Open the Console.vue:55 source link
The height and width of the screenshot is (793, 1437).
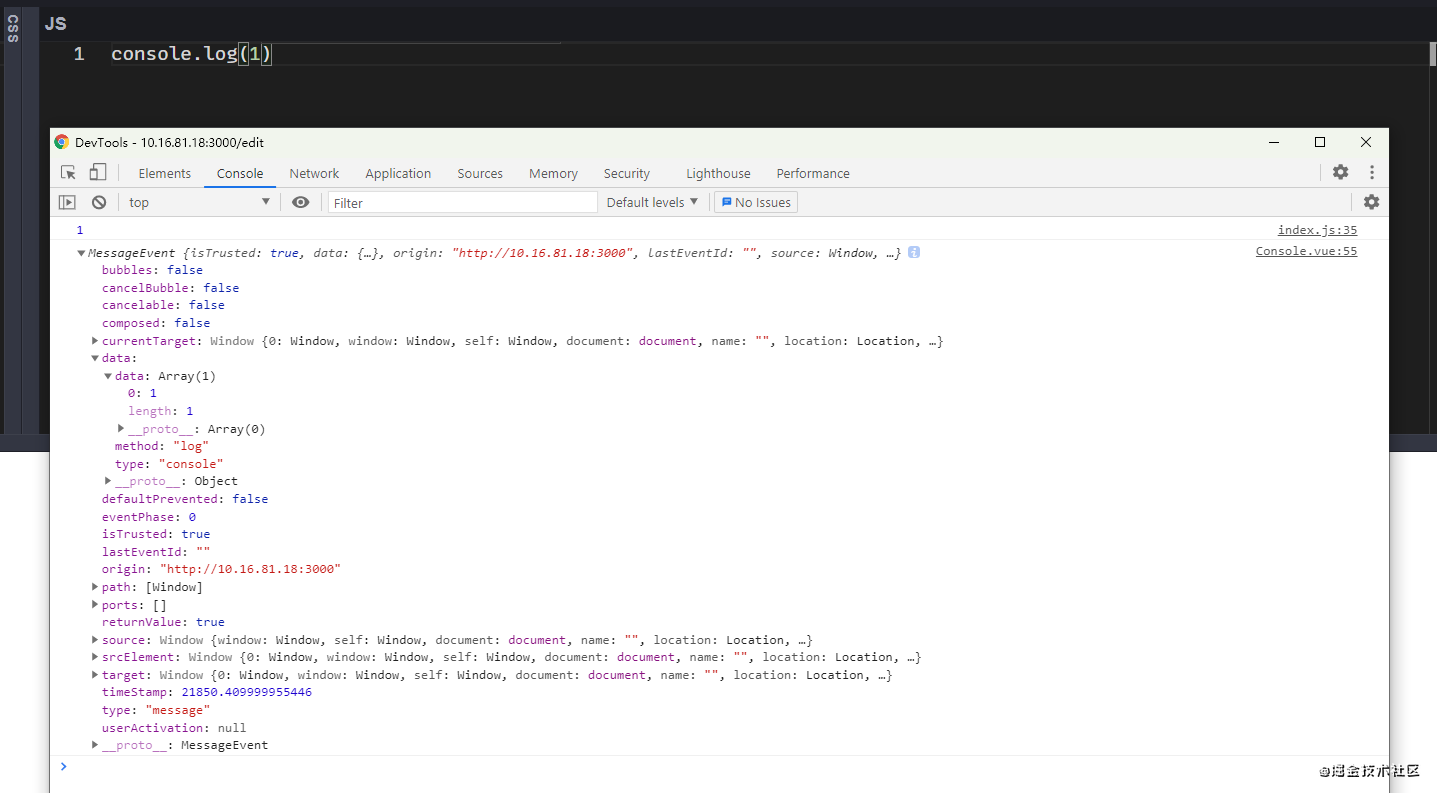[1306, 251]
